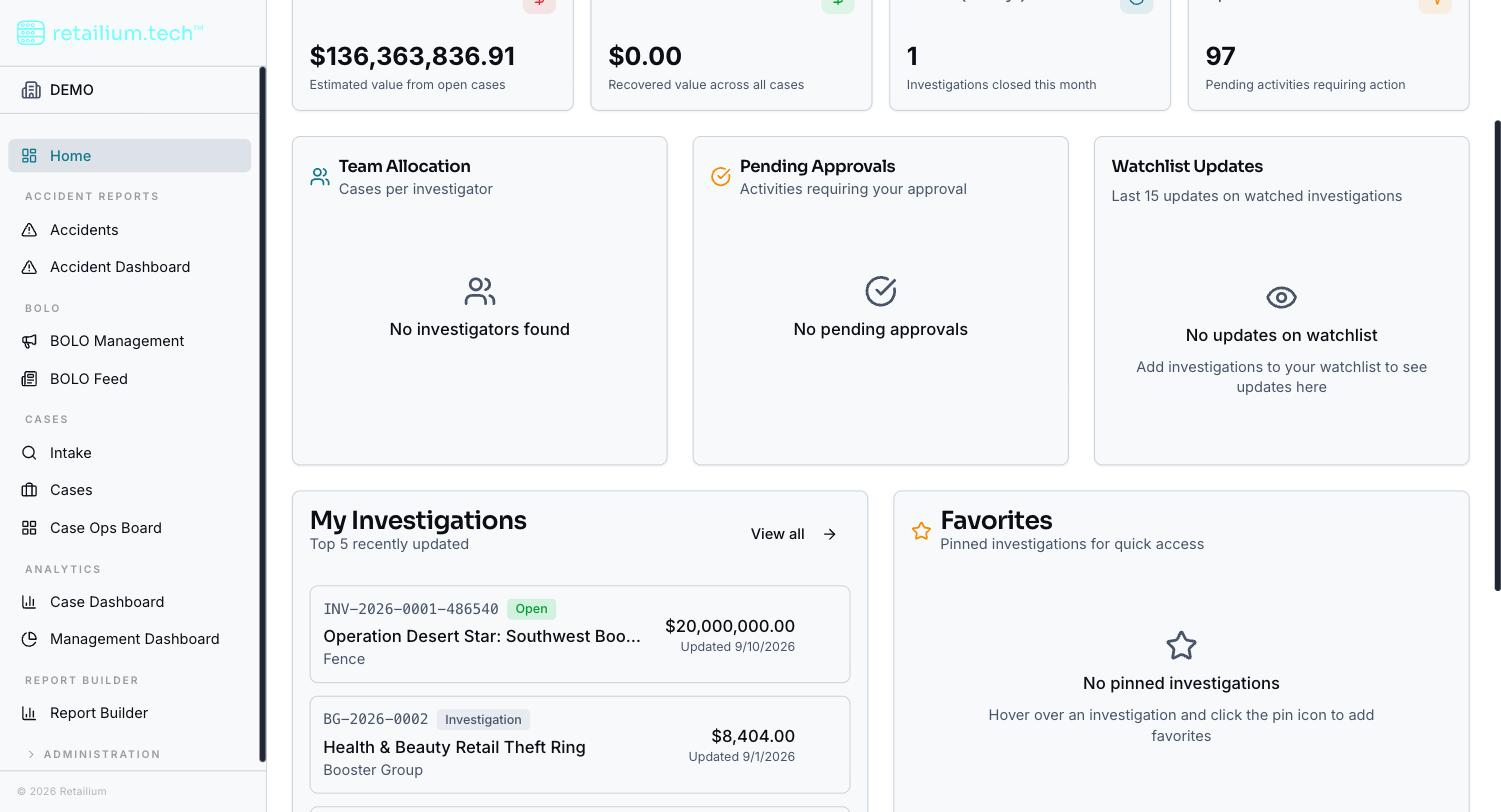The image size is (1501, 812).
Task: Open Accident Dashboard
Action: 130,267
